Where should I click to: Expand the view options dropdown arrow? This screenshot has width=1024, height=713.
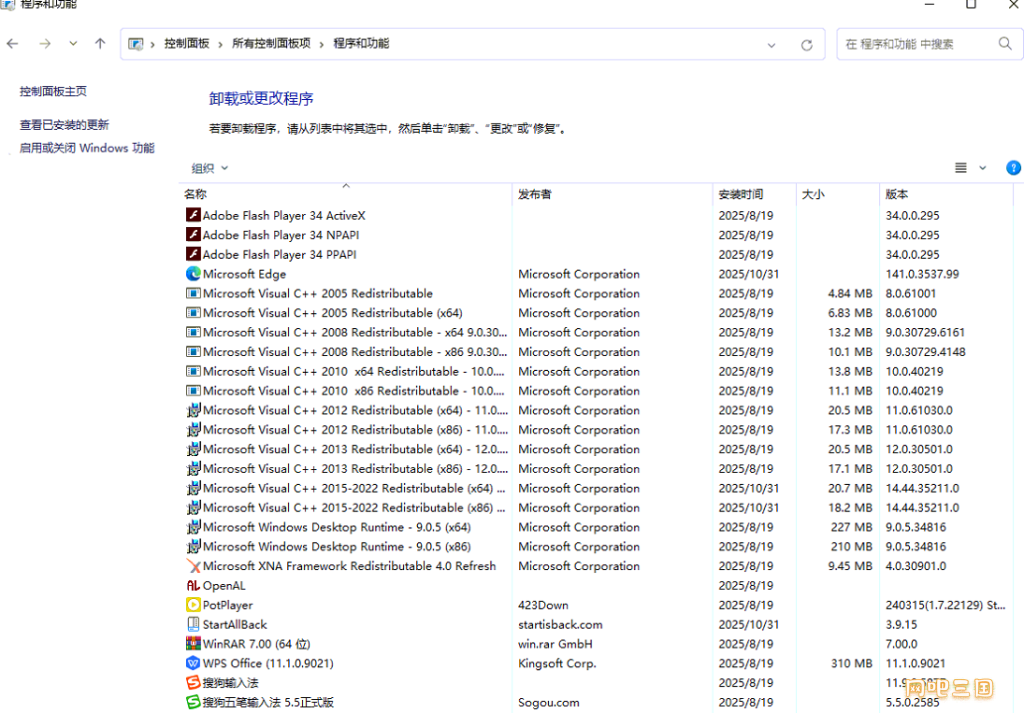(x=982, y=168)
